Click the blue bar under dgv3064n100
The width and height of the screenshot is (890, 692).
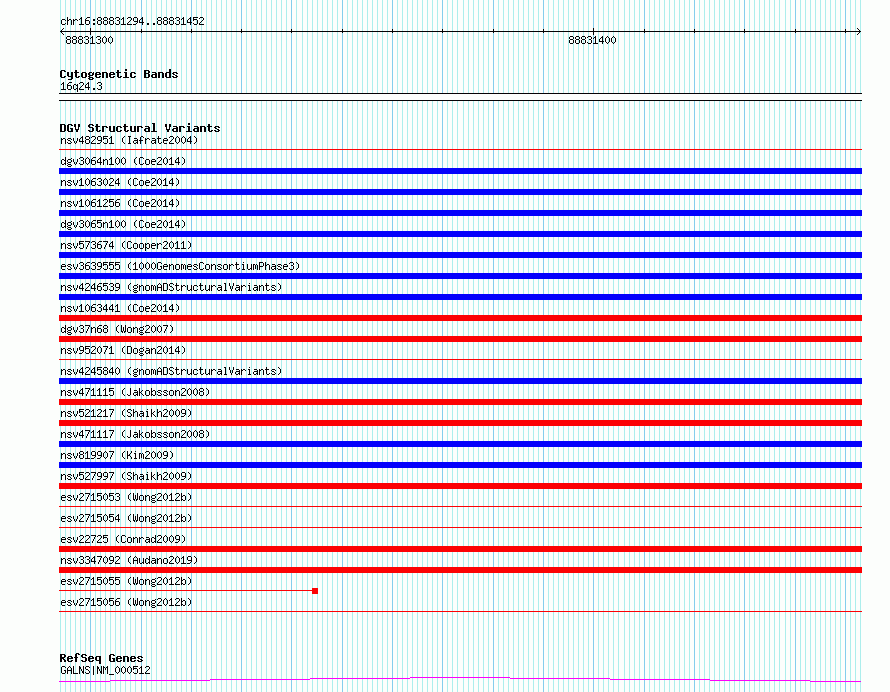click(x=460, y=171)
